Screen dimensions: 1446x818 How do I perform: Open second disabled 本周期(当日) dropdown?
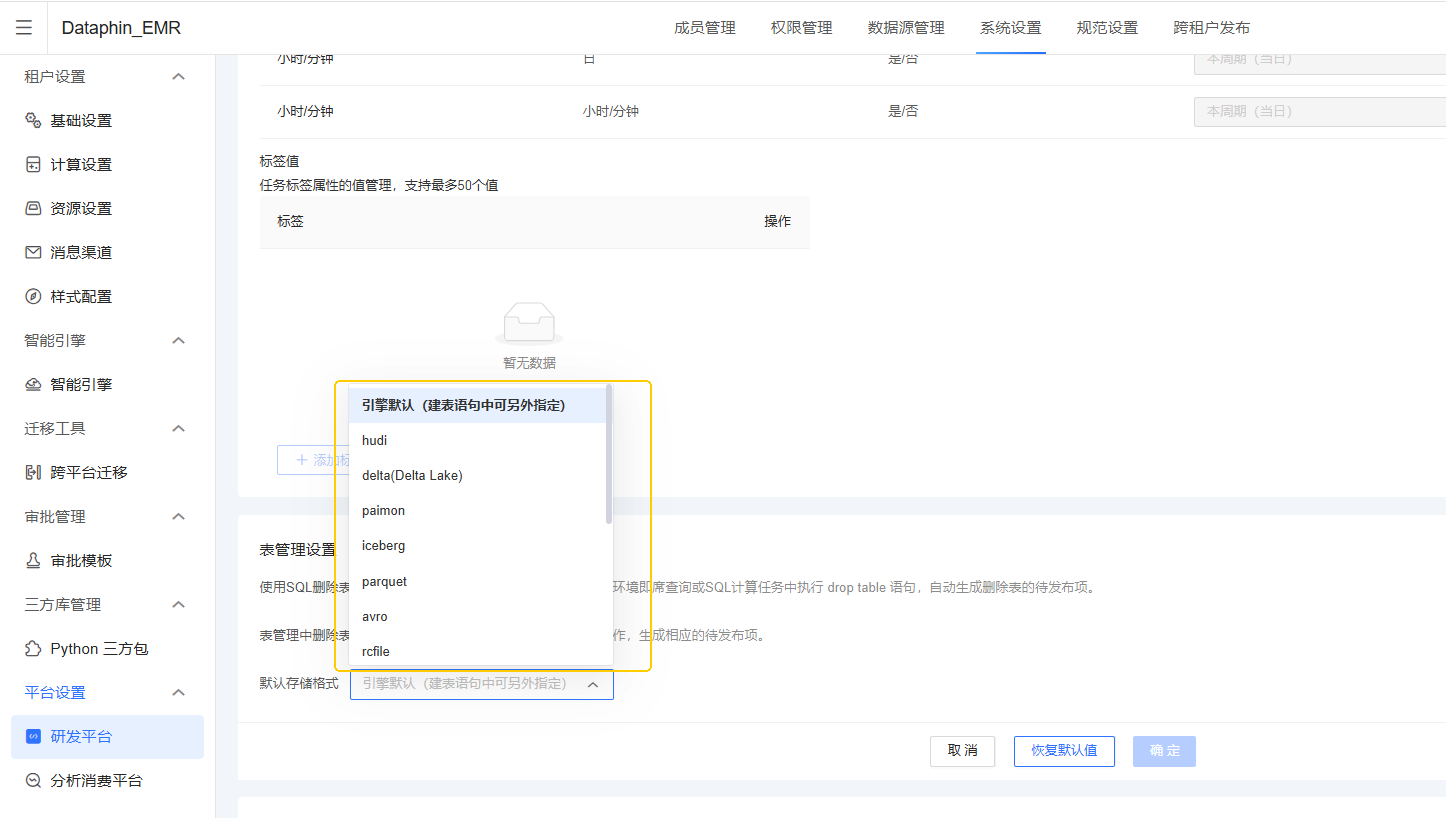(x=1319, y=112)
